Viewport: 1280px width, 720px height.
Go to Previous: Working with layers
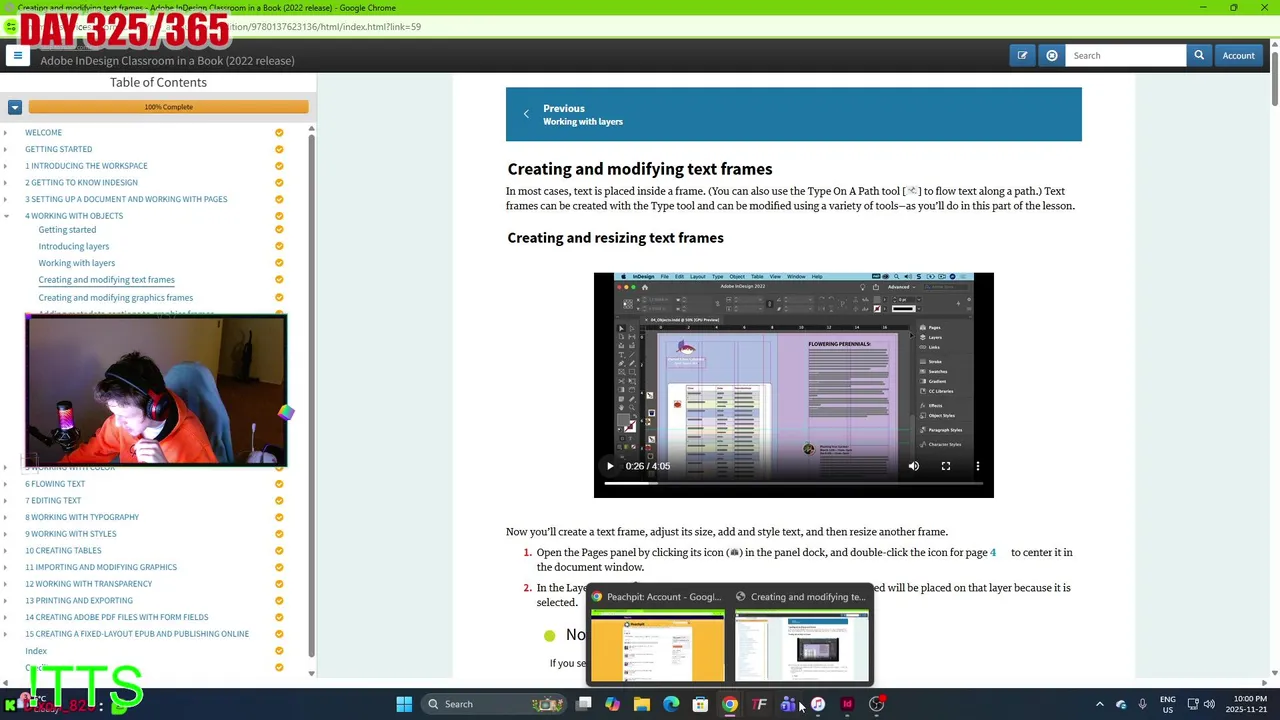[x=793, y=114]
